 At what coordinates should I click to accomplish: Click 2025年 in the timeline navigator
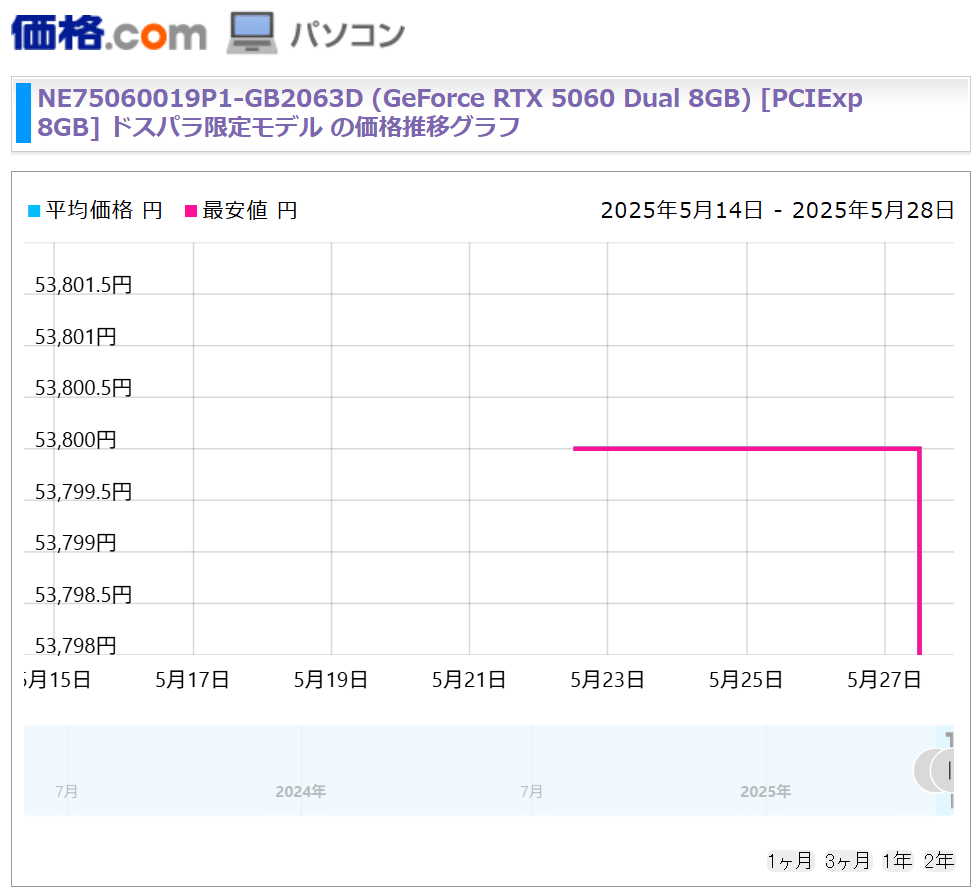pos(765,791)
